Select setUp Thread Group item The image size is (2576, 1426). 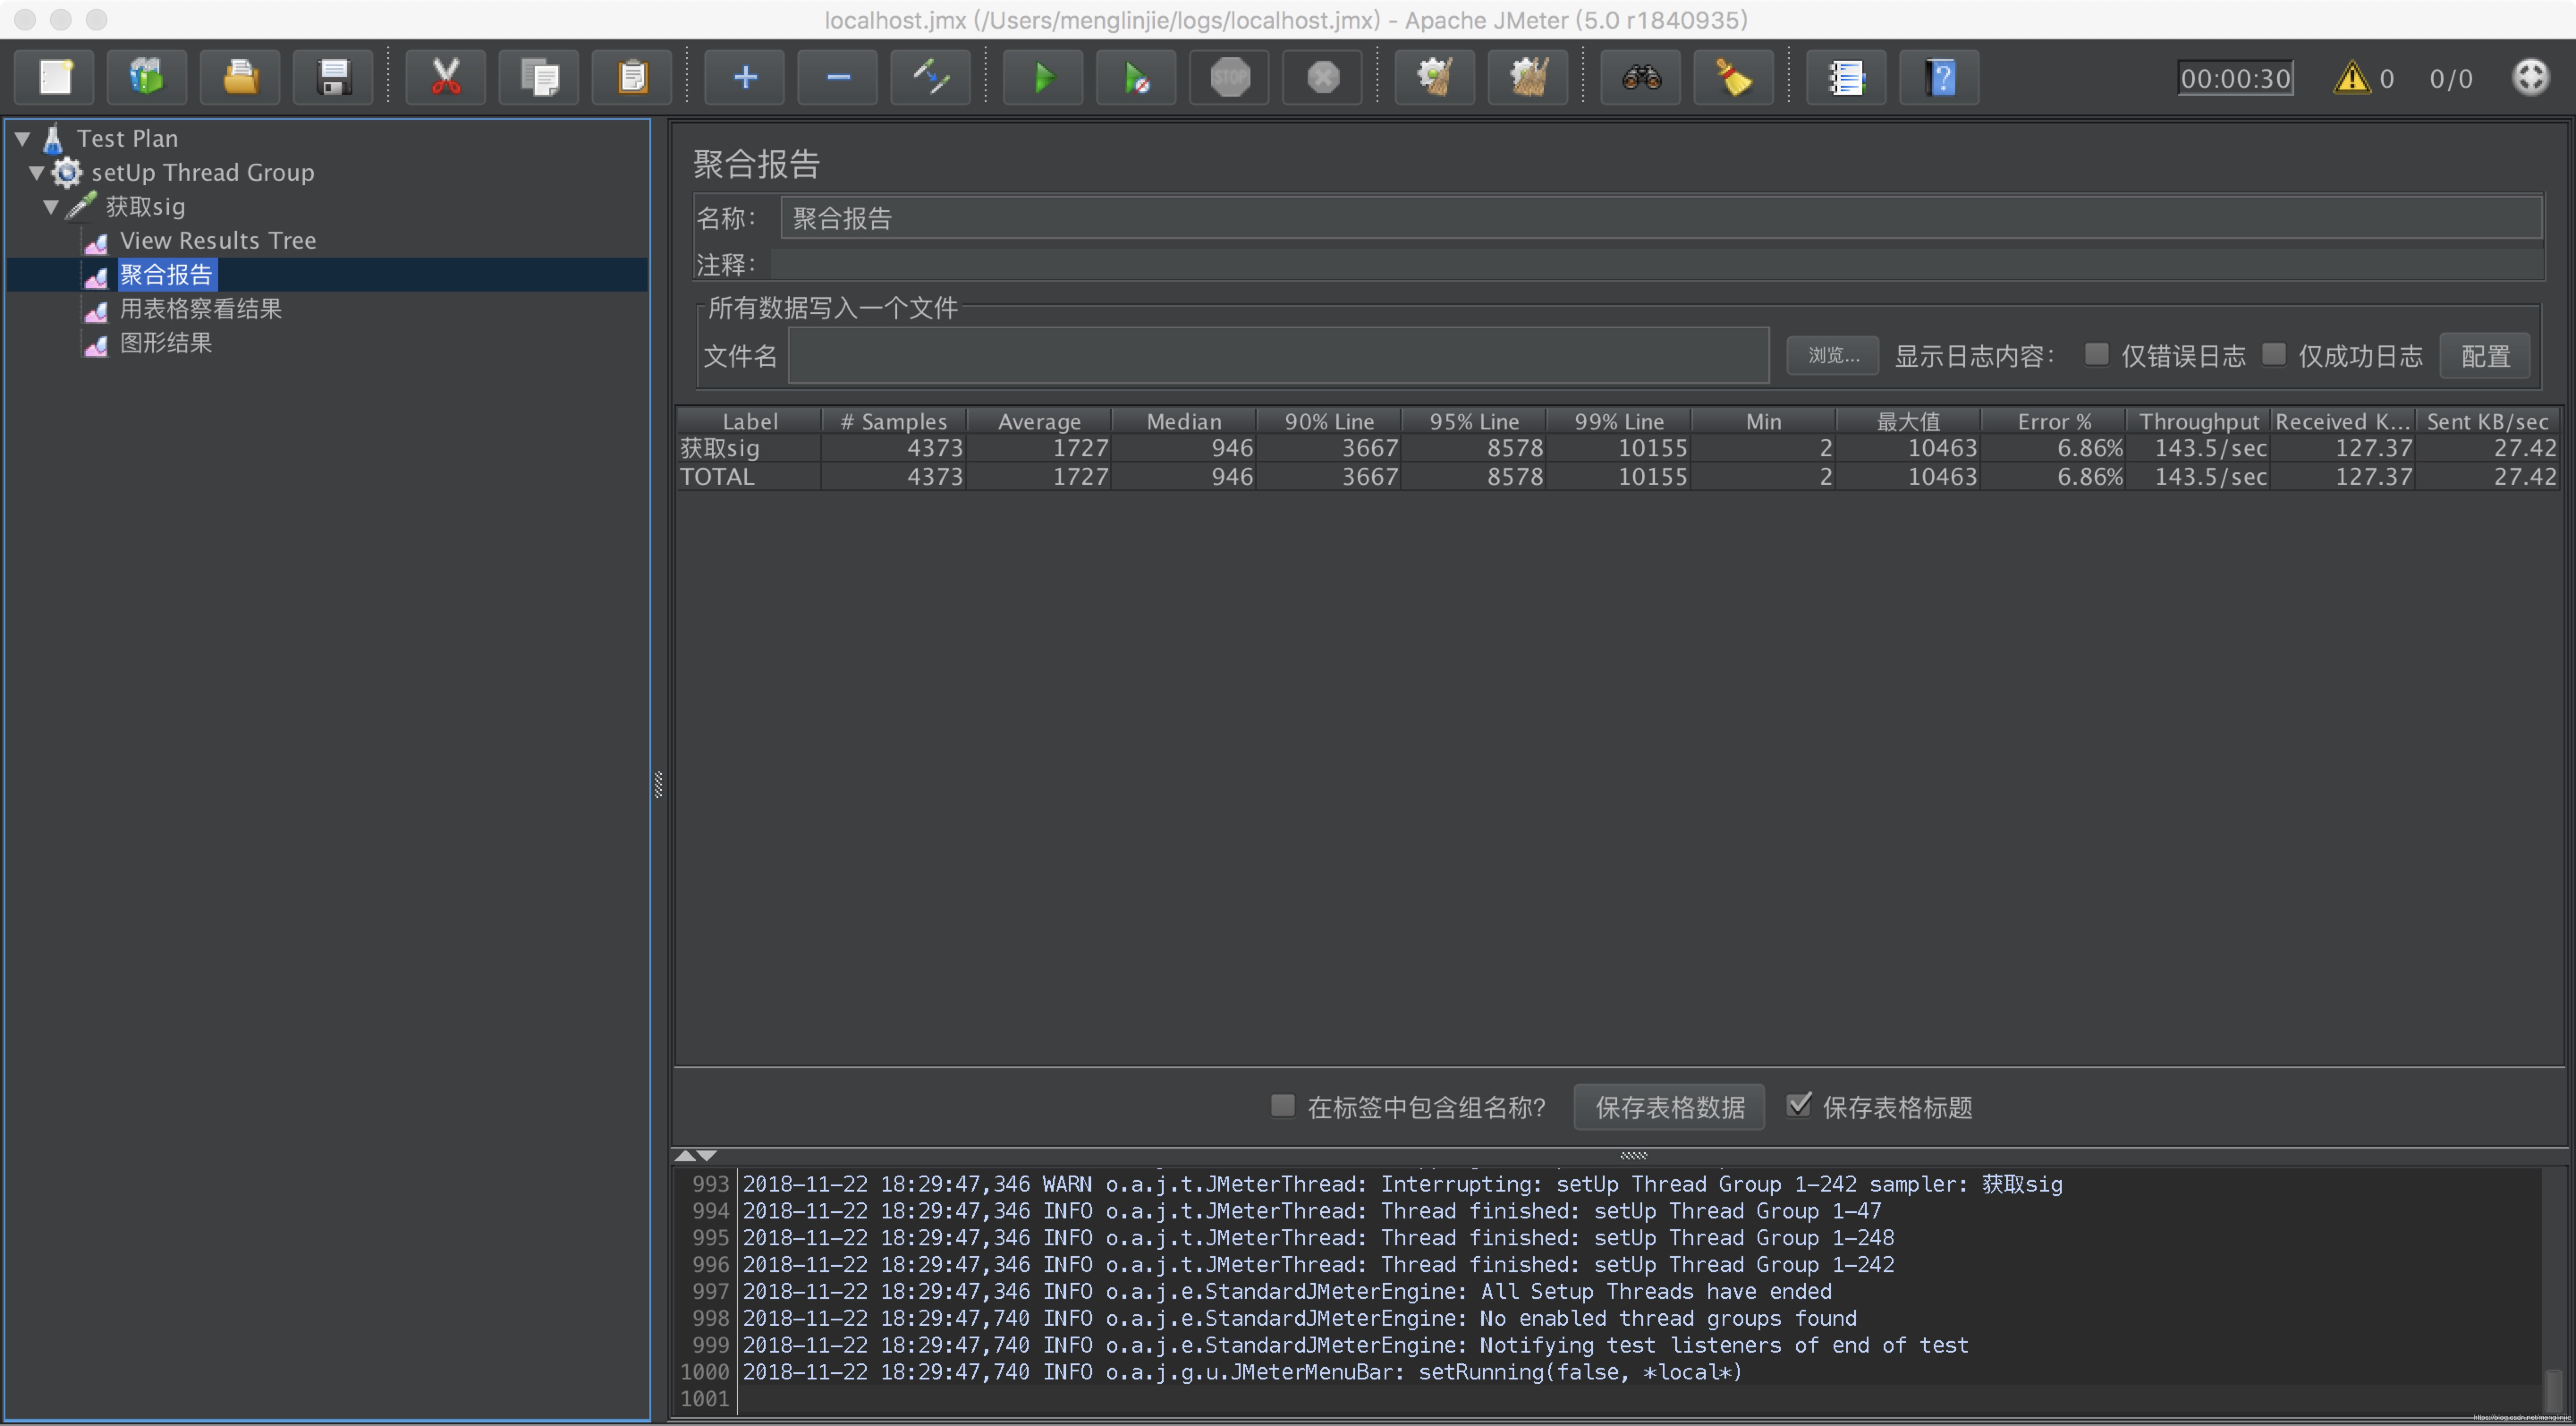pyautogui.click(x=203, y=172)
